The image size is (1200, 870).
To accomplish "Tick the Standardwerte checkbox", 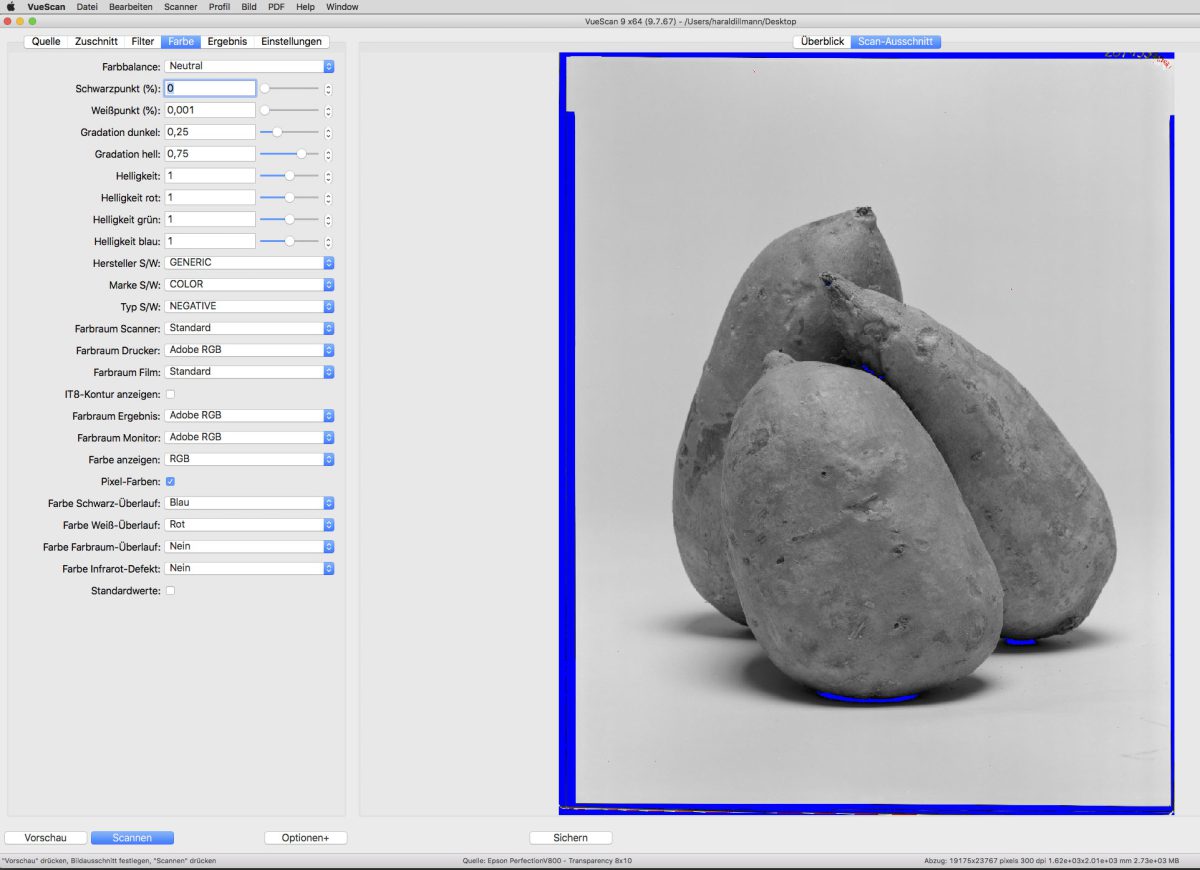I will (x=170, y=591).
